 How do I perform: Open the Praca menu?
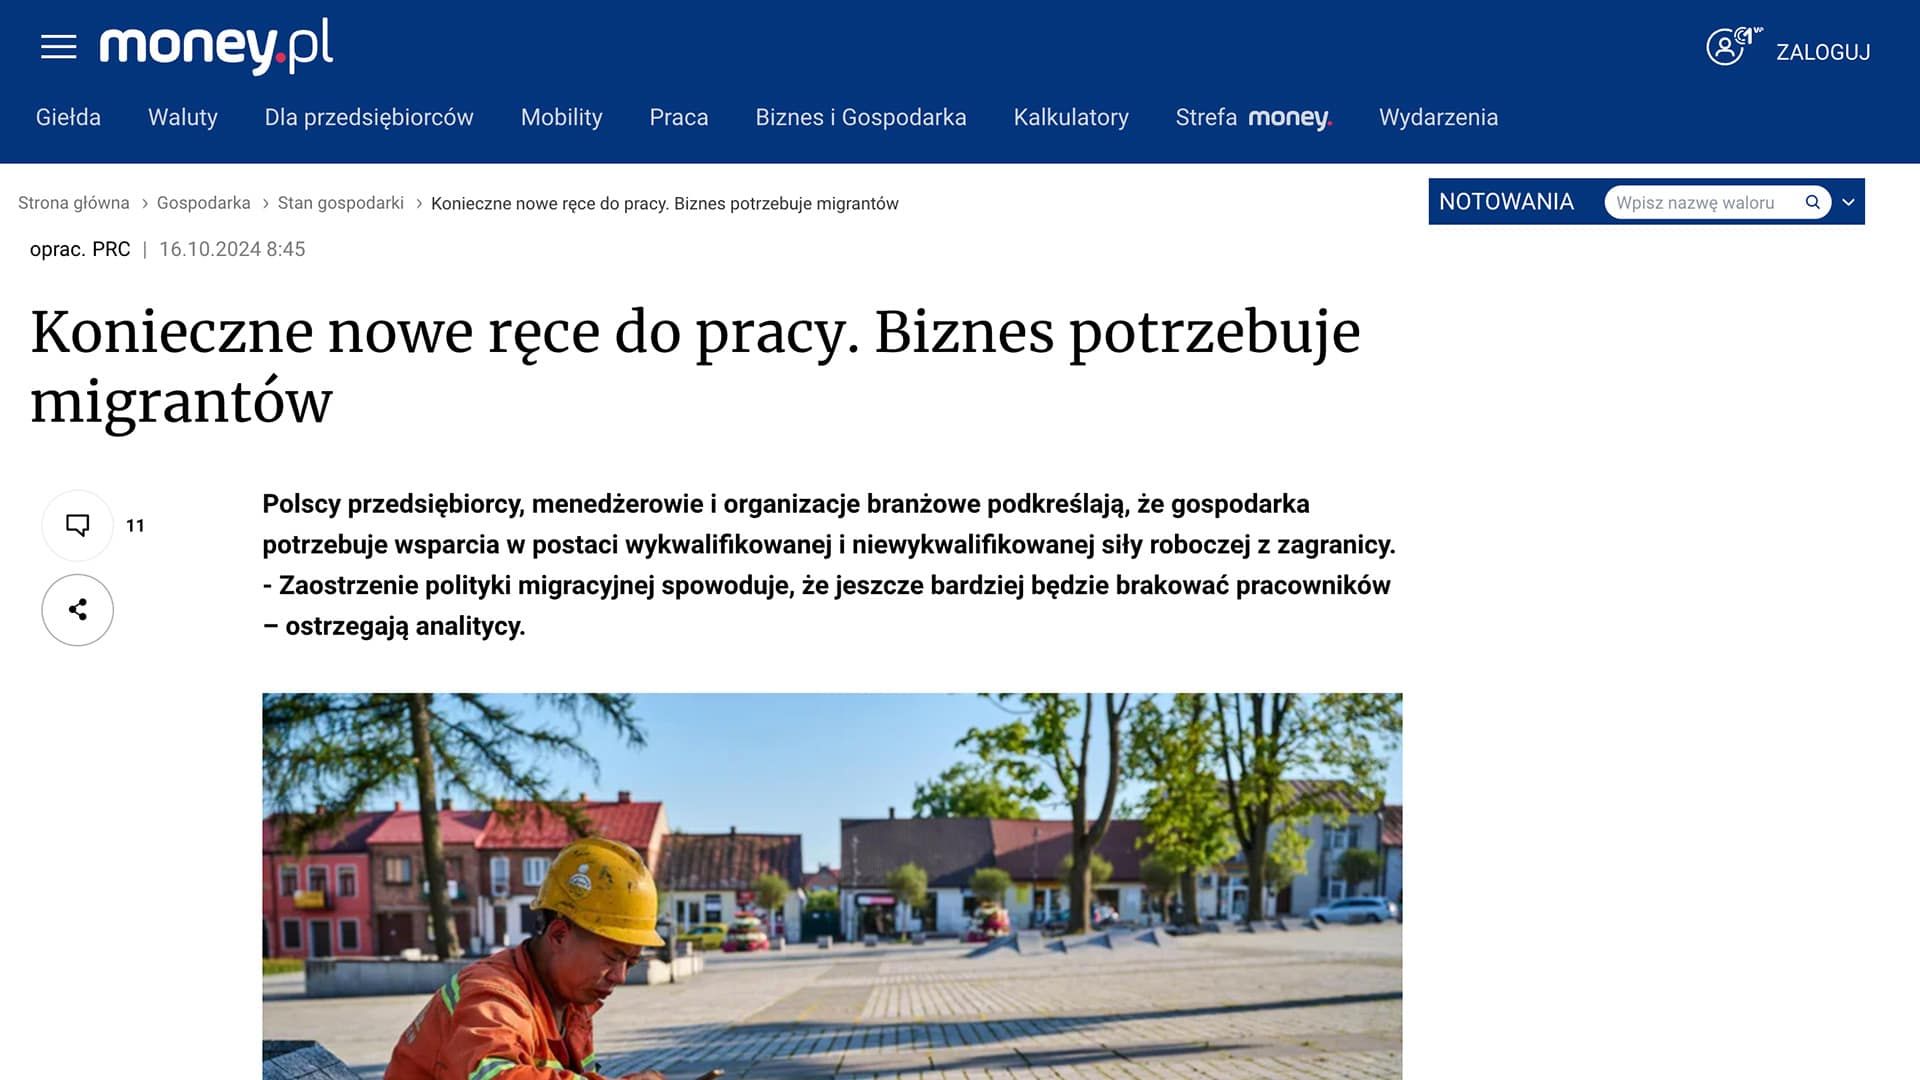tap(679, 117)
